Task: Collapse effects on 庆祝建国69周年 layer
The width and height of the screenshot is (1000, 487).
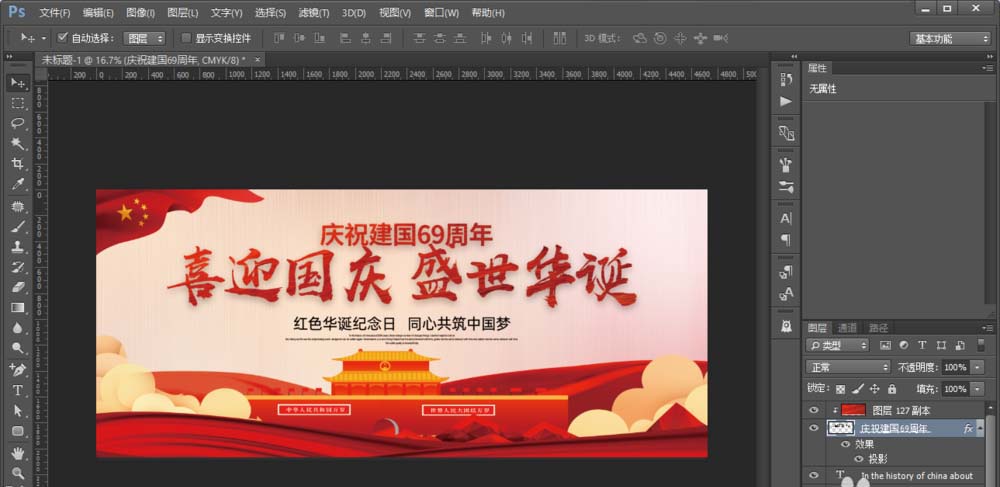Action: (x=980, y=428)
